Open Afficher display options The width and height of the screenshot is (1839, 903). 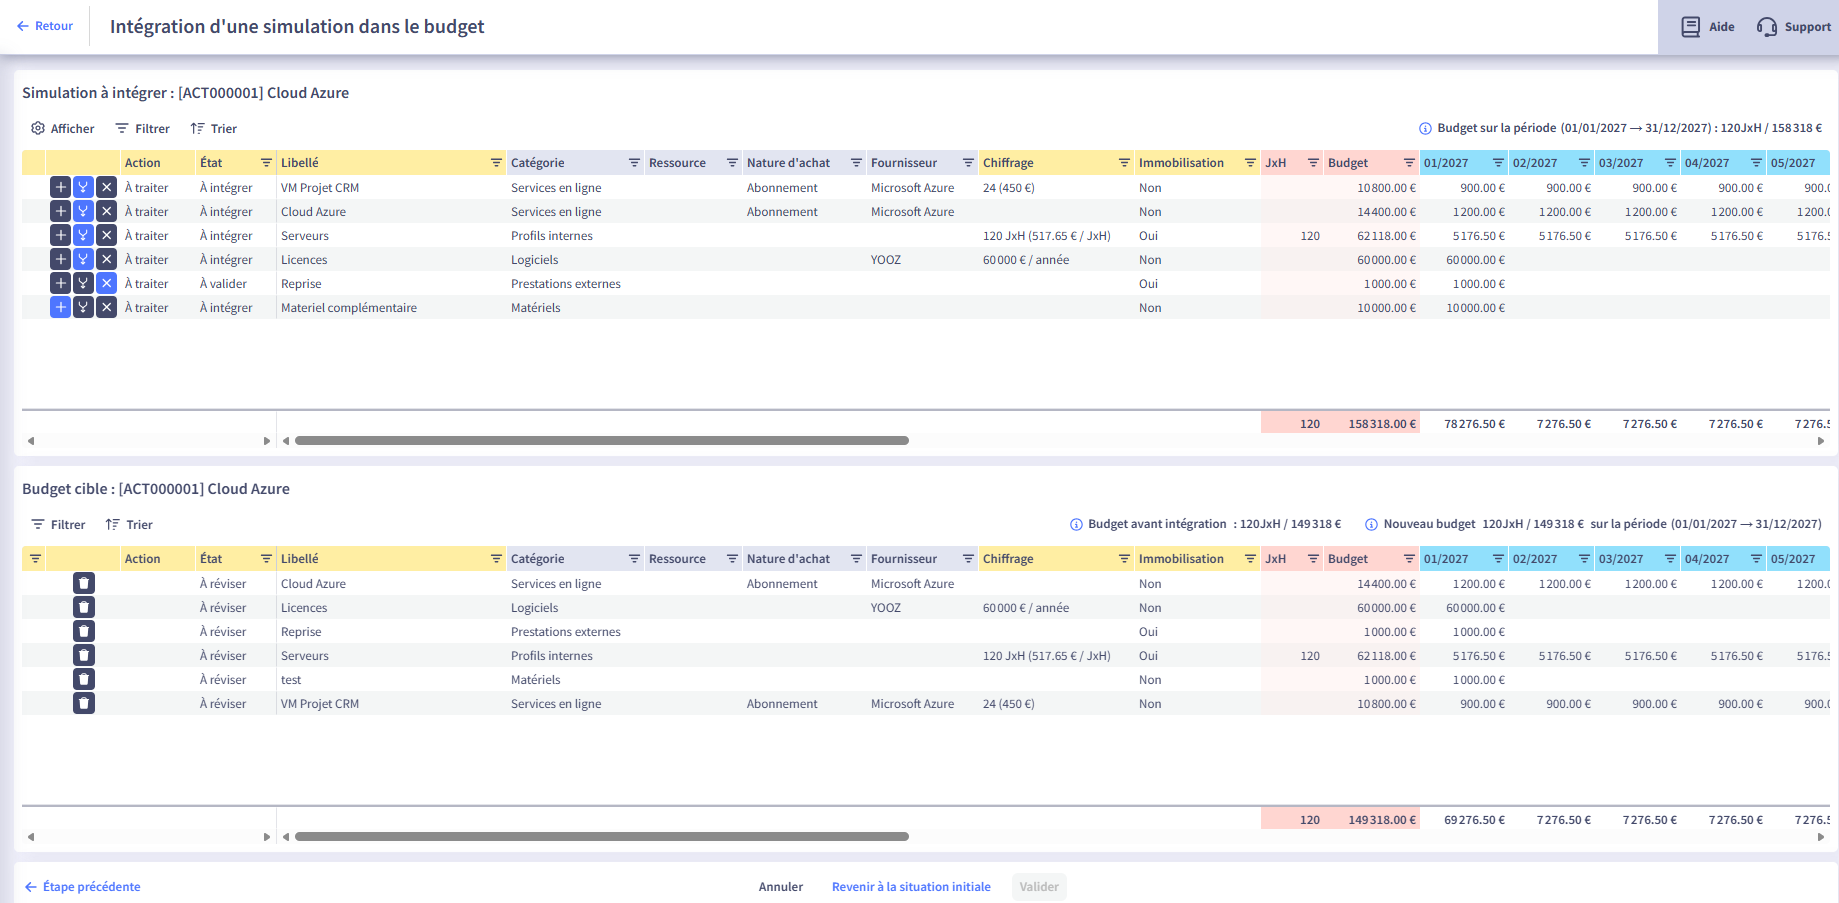[x=62, y=128]
